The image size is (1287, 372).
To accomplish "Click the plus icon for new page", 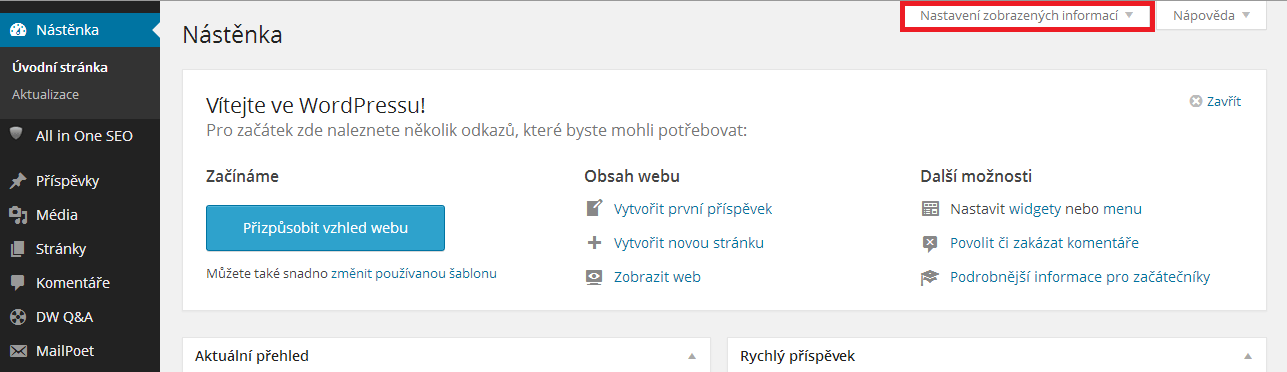I will (x=594, y=243).
